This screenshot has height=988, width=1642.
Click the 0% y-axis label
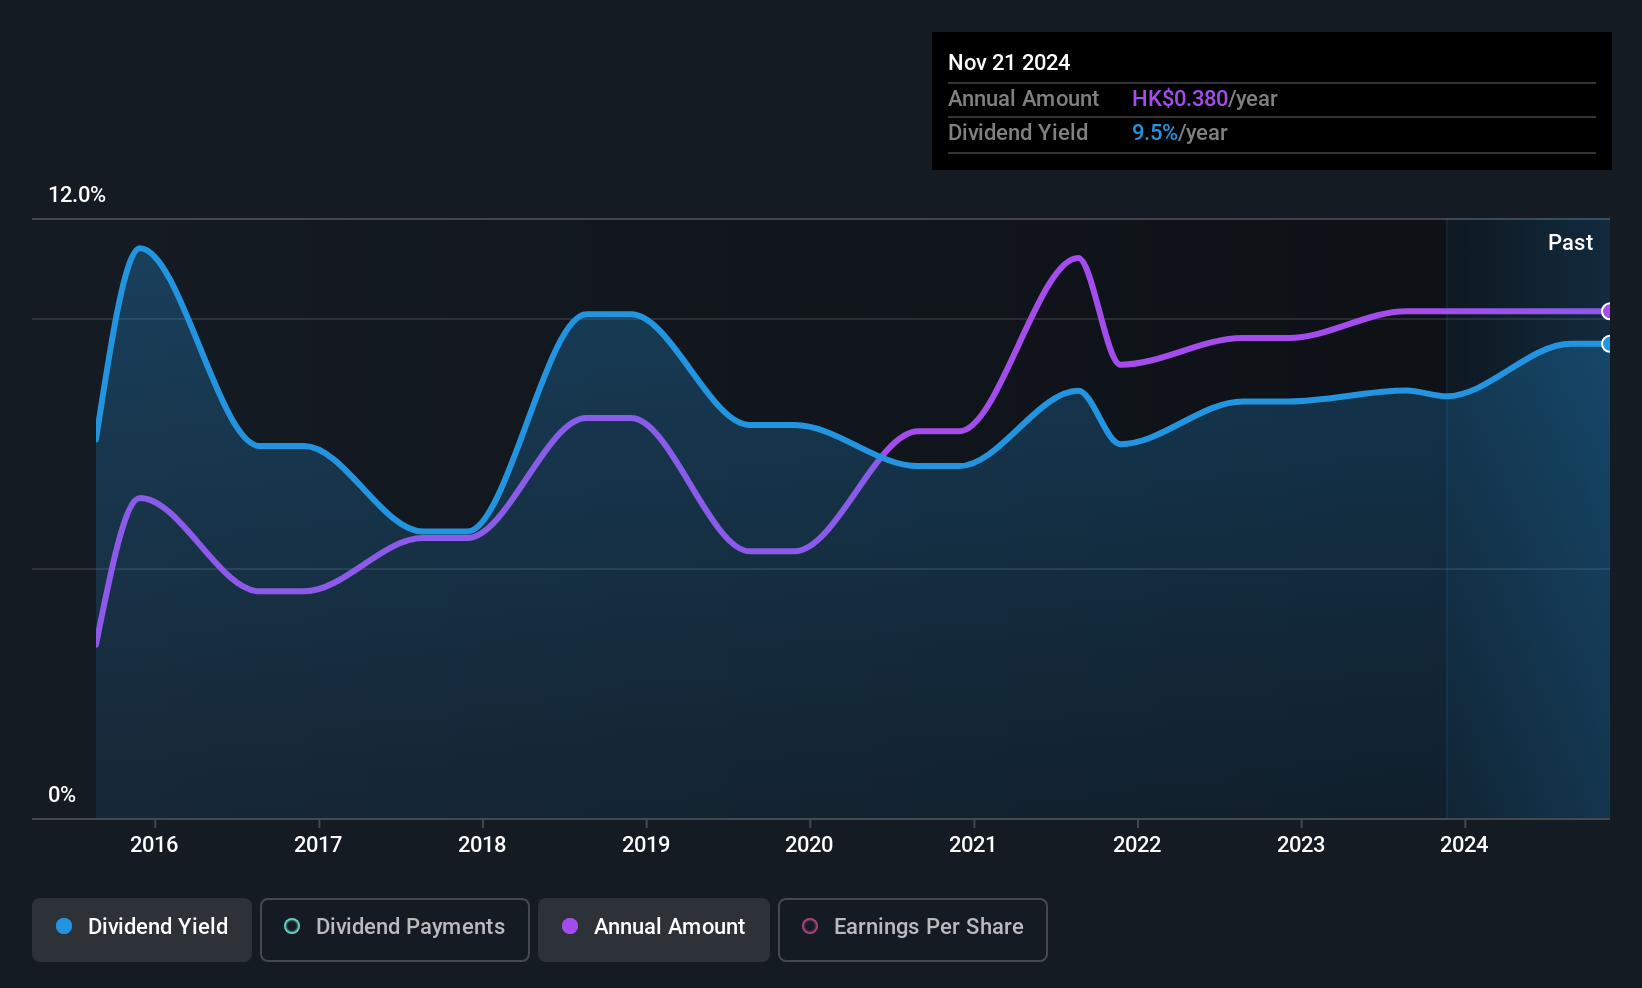click(62, 794)
